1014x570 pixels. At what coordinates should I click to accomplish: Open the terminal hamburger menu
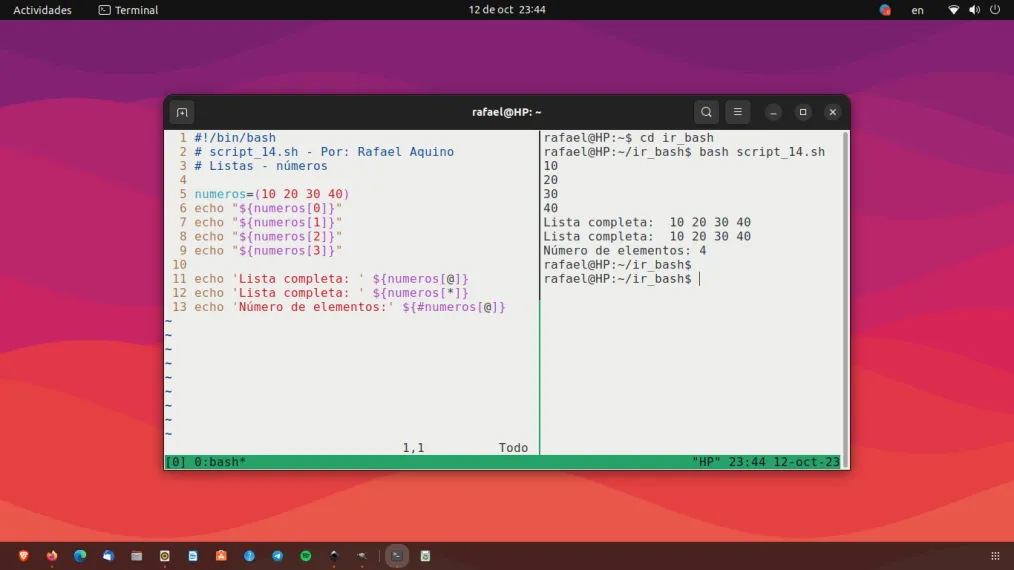pyautogui.click(x=737, y=112)
